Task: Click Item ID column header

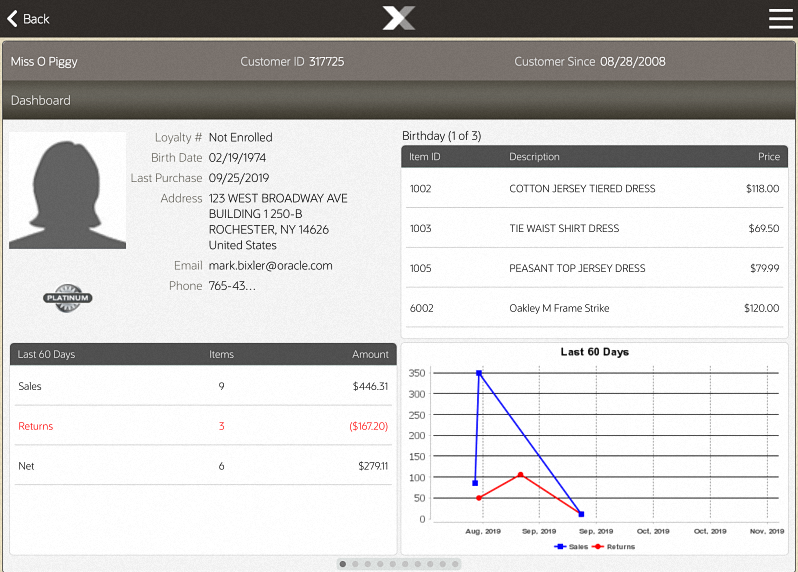Action: coord(424,157)
